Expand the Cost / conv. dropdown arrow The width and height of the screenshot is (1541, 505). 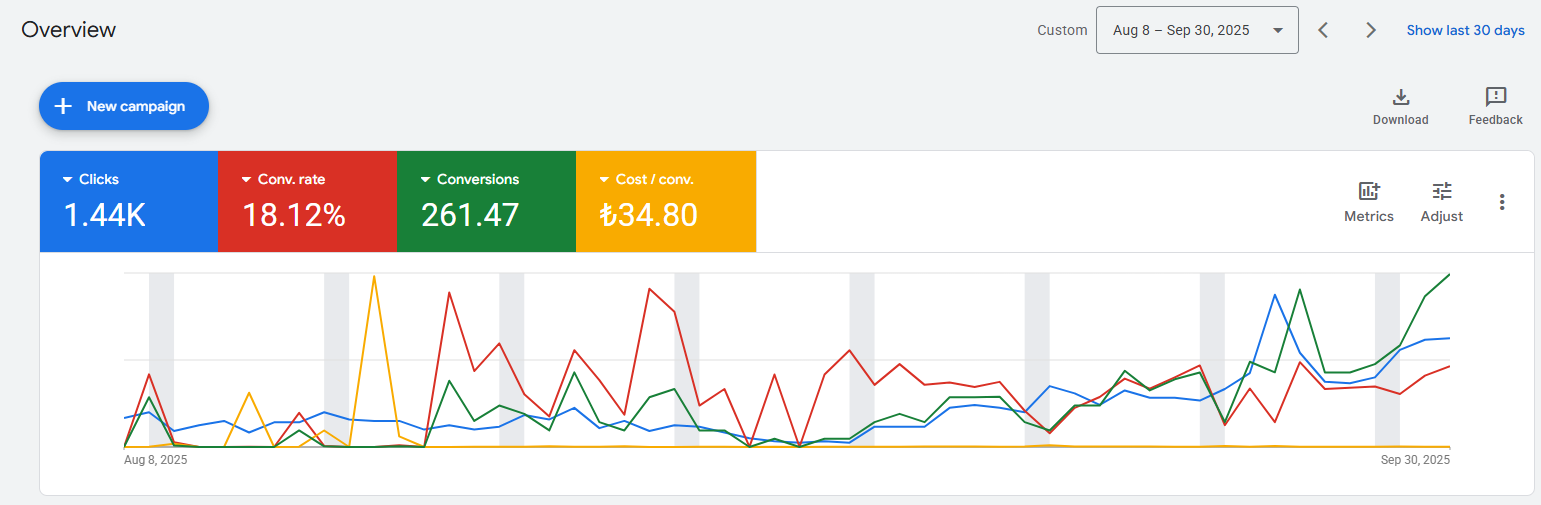point(605,180)
